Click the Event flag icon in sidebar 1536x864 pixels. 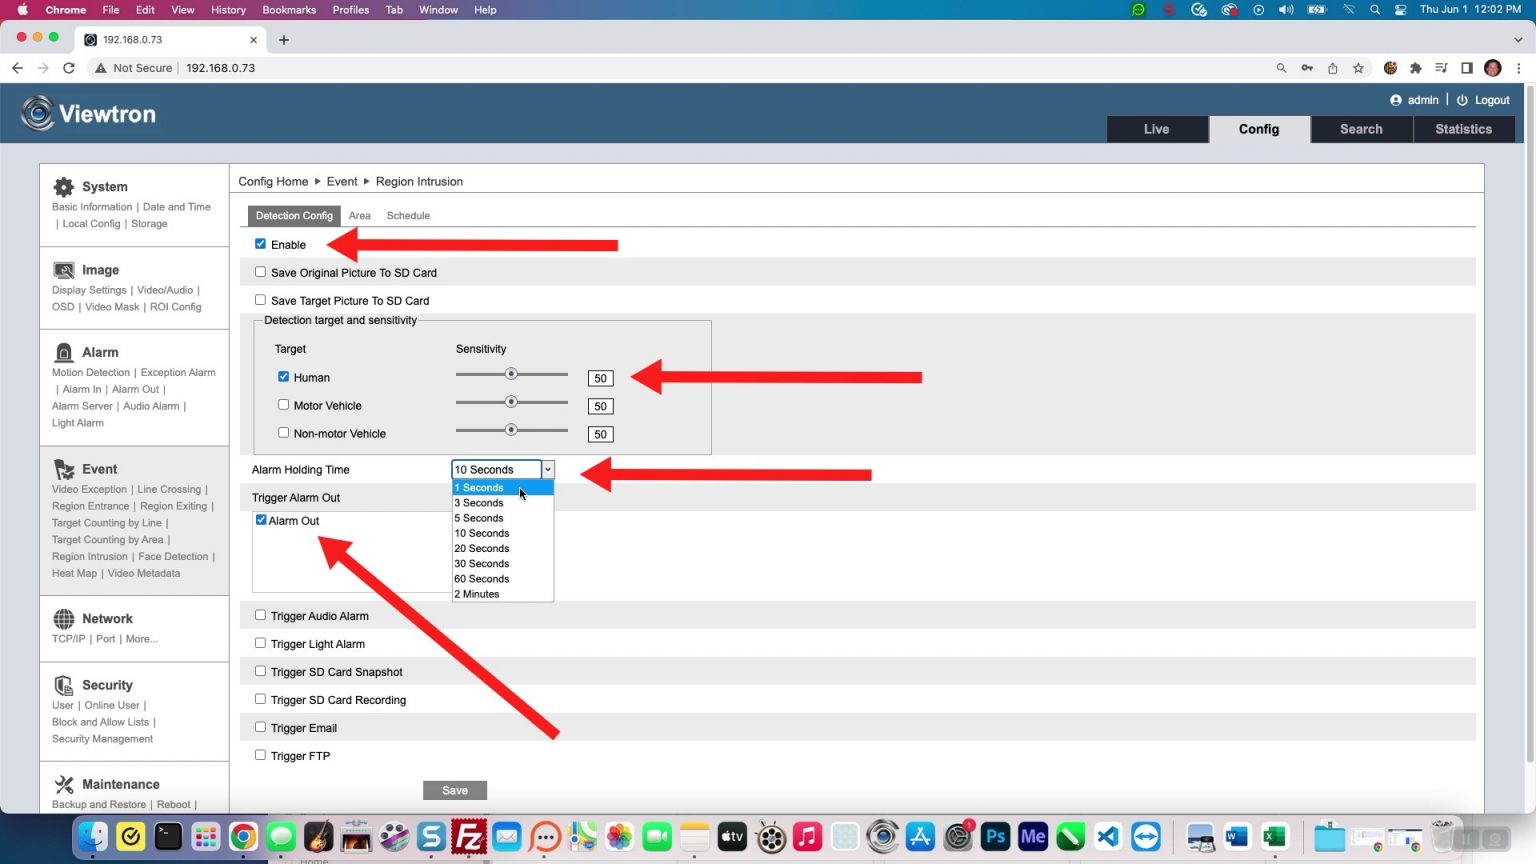[62, 468]
